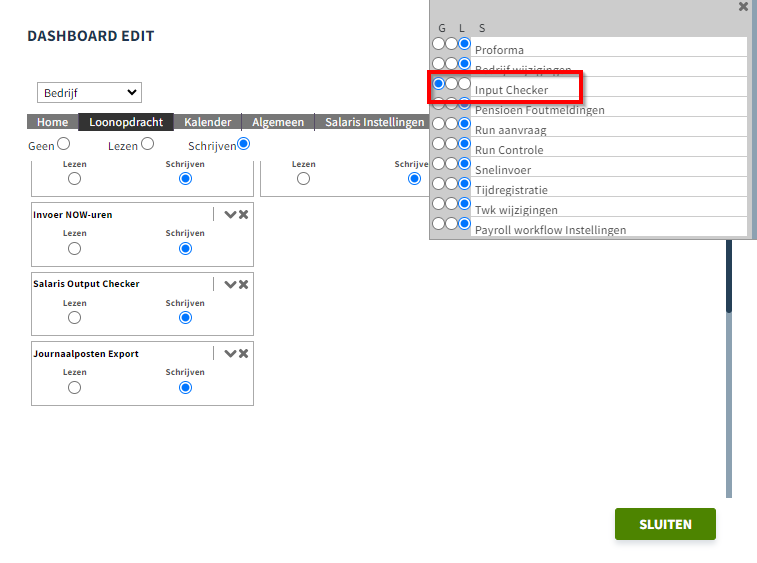Select L radio for Input Checker
The width and height of the screenshot is (757, 563).
click(451, 84)
